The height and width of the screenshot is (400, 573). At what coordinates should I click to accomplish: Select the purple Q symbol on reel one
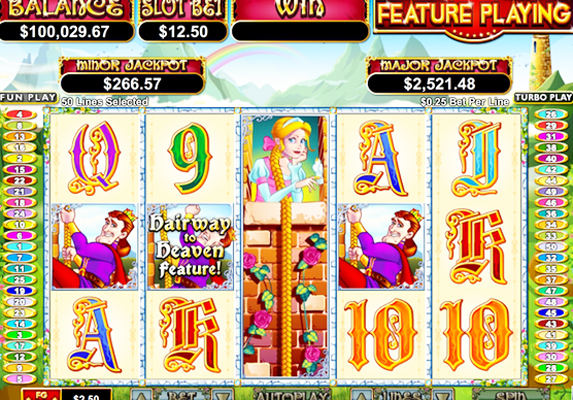95,159
